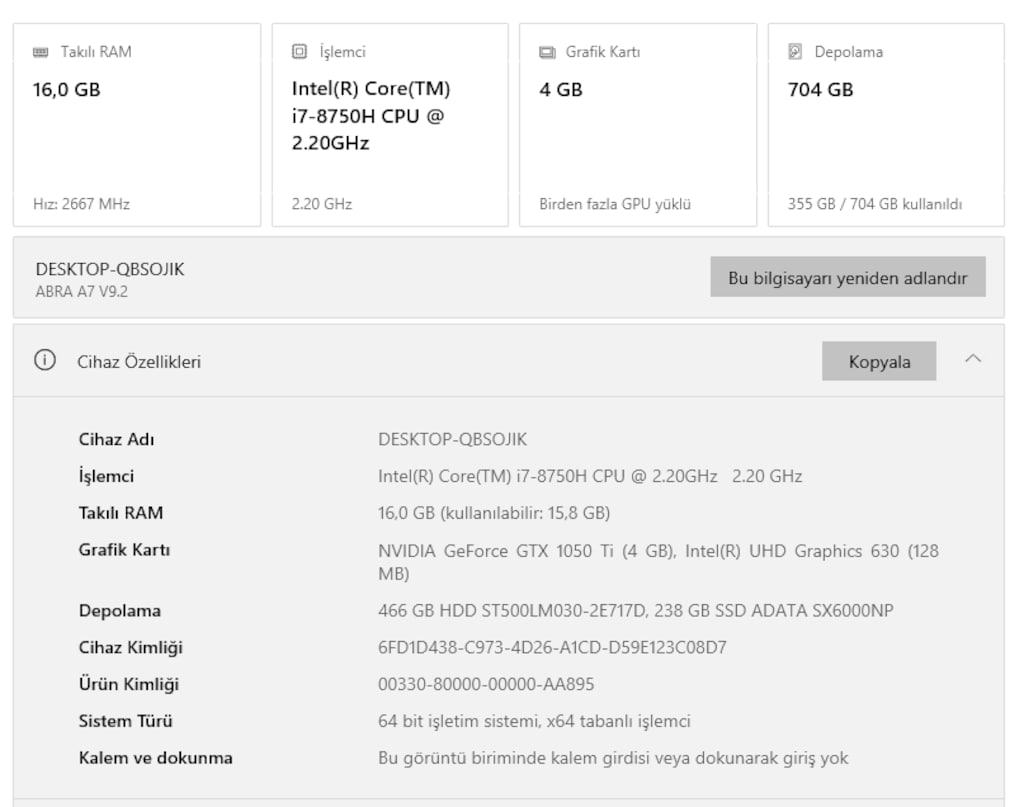Click the Ürün Kimliği label
Screen dimensions: 1024x807
coord(129,684)
